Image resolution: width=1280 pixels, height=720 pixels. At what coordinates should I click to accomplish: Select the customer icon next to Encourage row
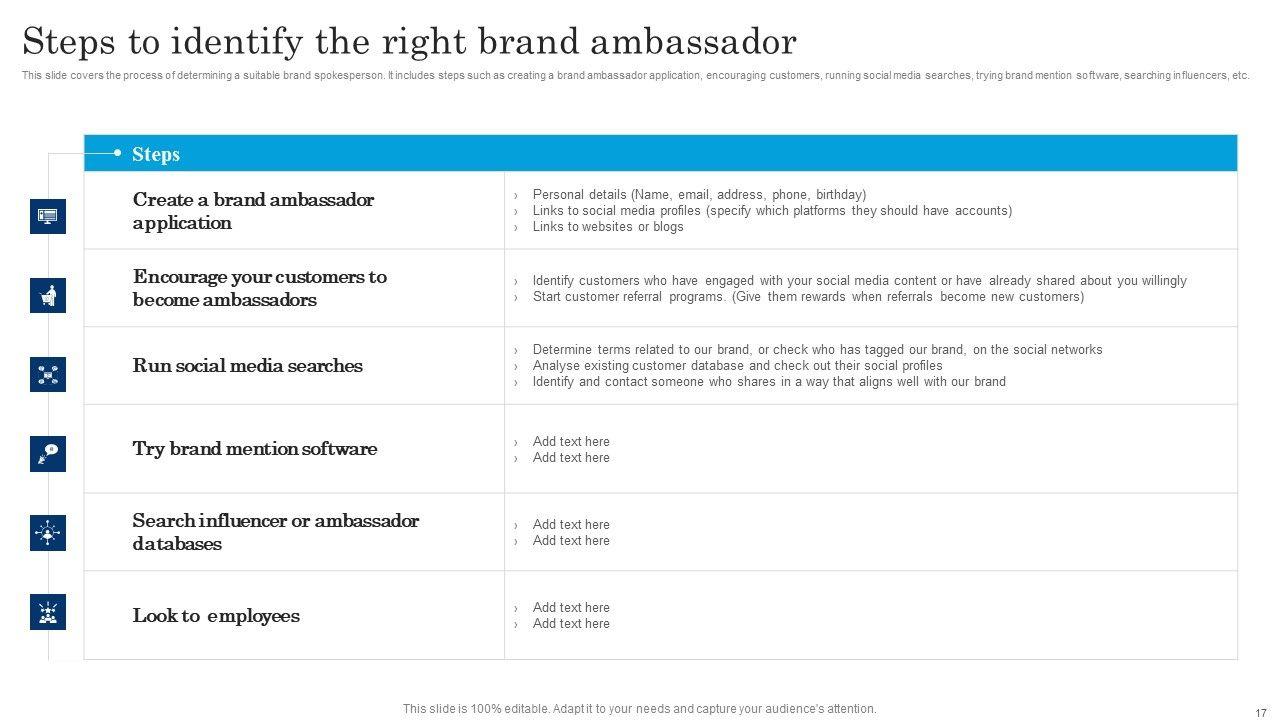(x=47, y=295)
